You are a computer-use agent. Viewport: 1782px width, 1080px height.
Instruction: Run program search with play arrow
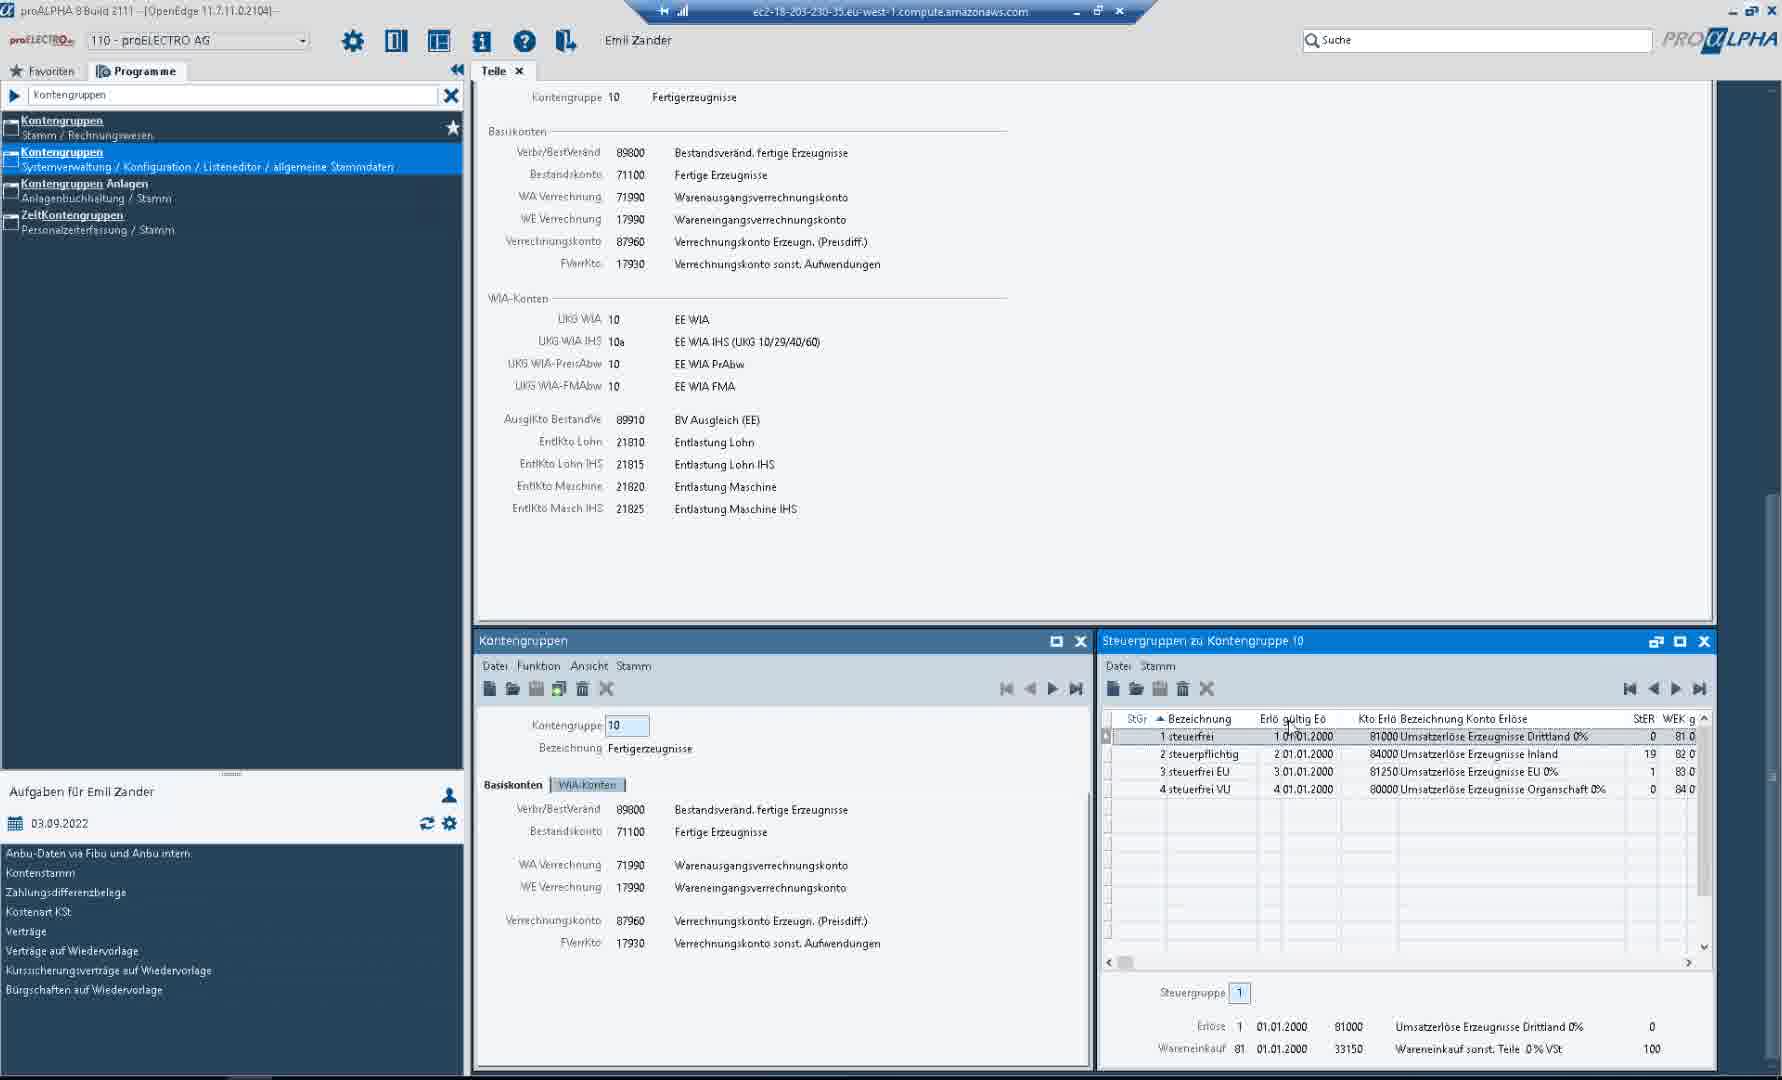[14, 95]
